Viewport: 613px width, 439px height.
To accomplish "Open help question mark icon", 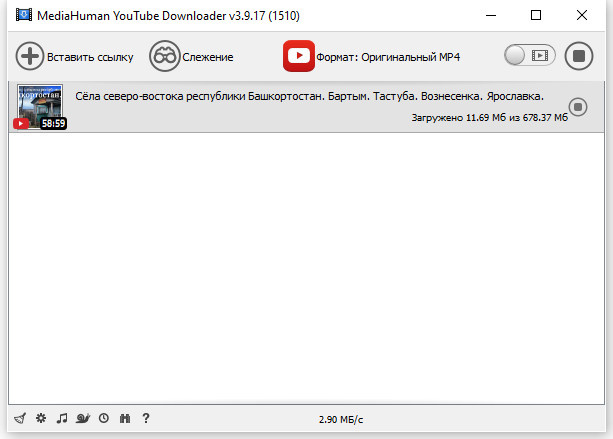I will 146,418.
